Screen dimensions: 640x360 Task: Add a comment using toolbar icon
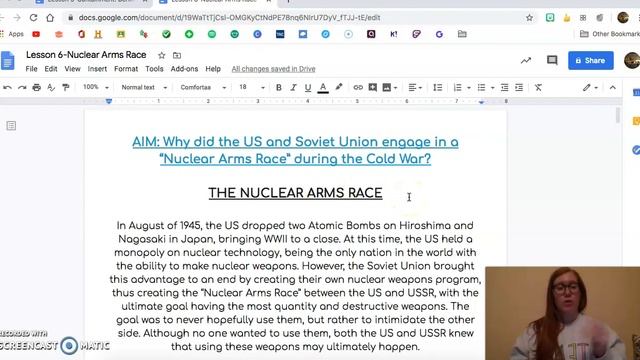pyautogui.click(x=373, y=87)
